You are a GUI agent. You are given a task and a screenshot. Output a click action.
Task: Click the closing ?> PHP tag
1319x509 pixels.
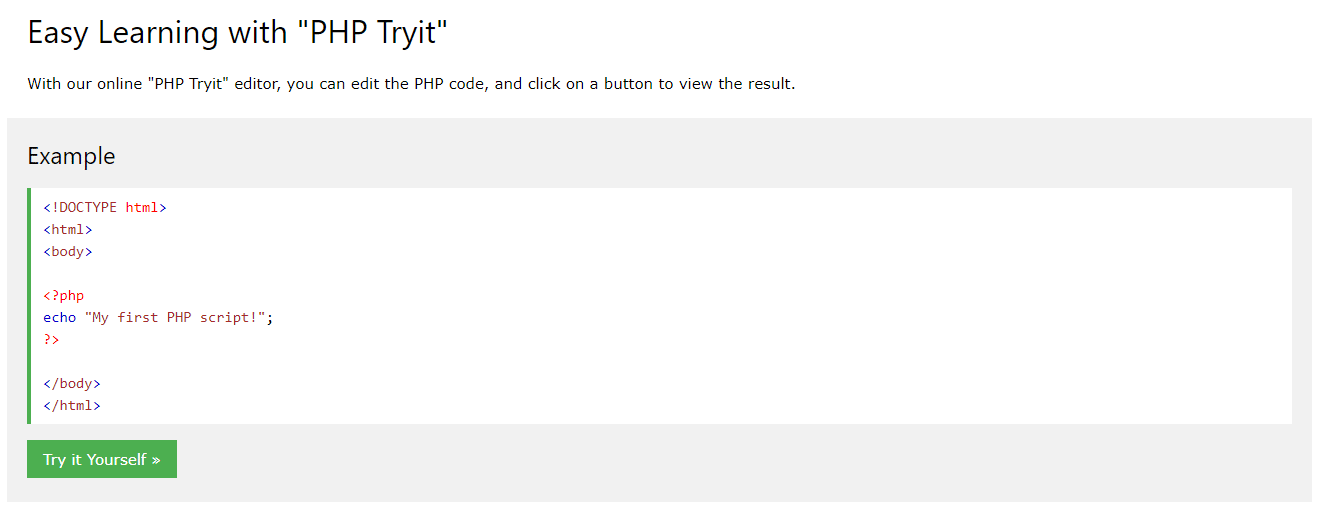tap(51, 340)
